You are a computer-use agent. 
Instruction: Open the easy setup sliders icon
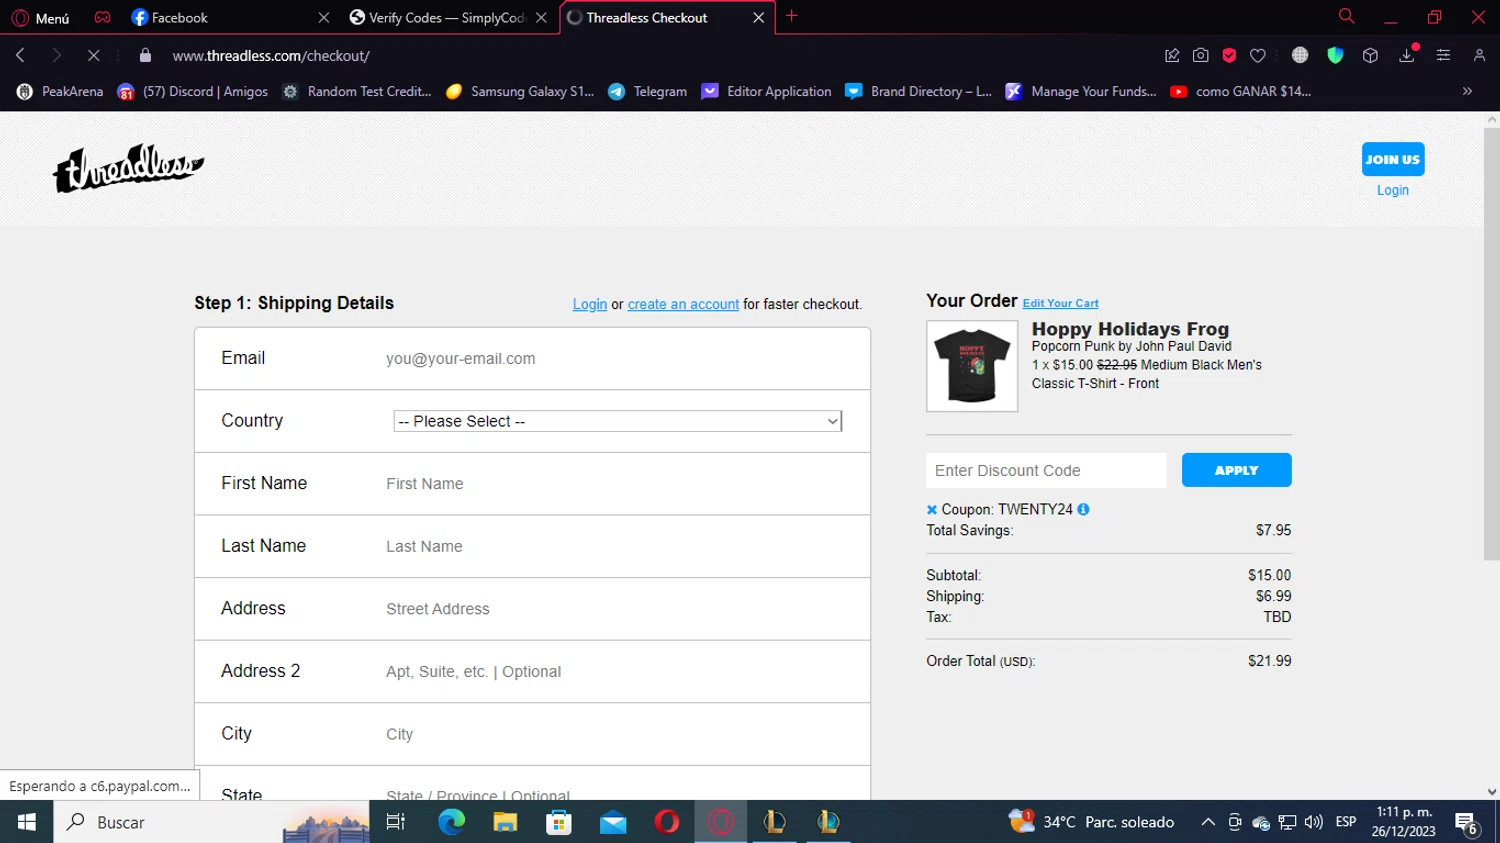1443,55
